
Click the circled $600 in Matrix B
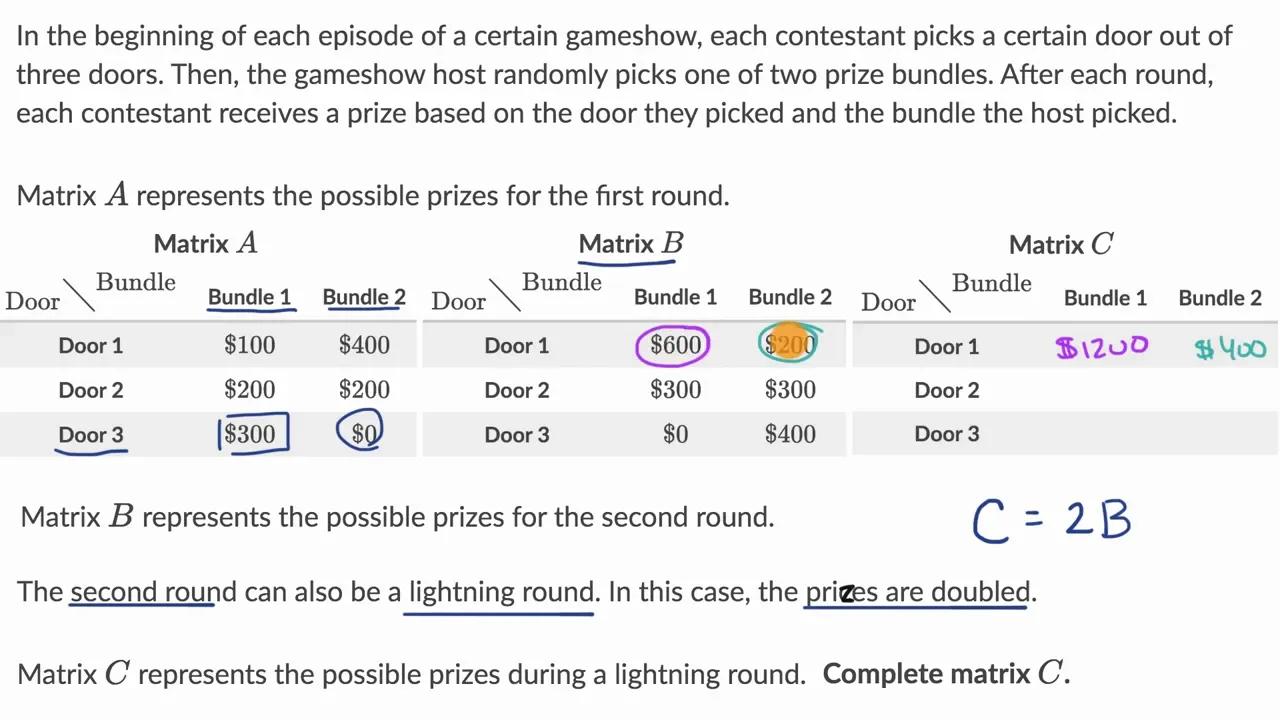675,345
